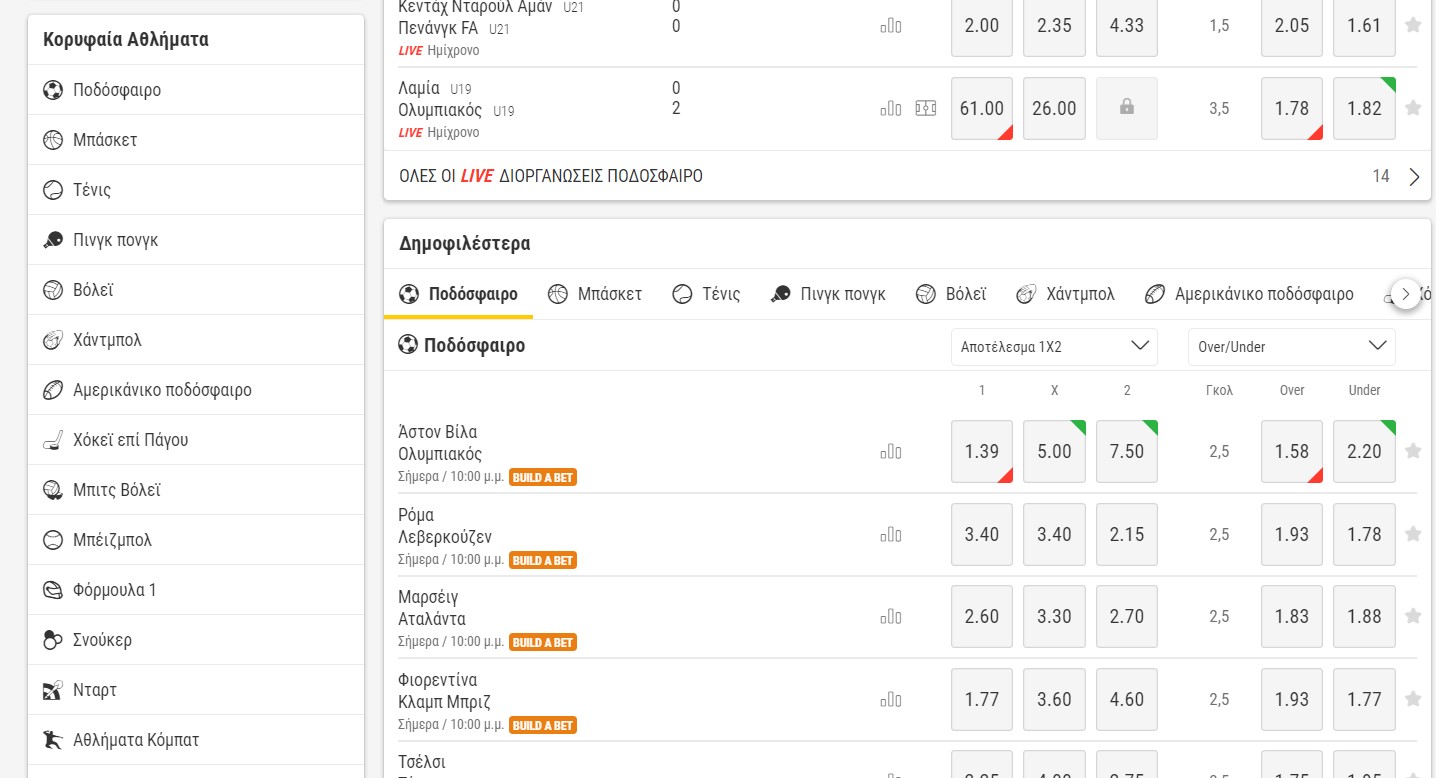The height and width of the screenshot is (778, 1436).
Task: Click BUILD A BET for Τσέλσι match row
Action: click(x=542, y=776)
